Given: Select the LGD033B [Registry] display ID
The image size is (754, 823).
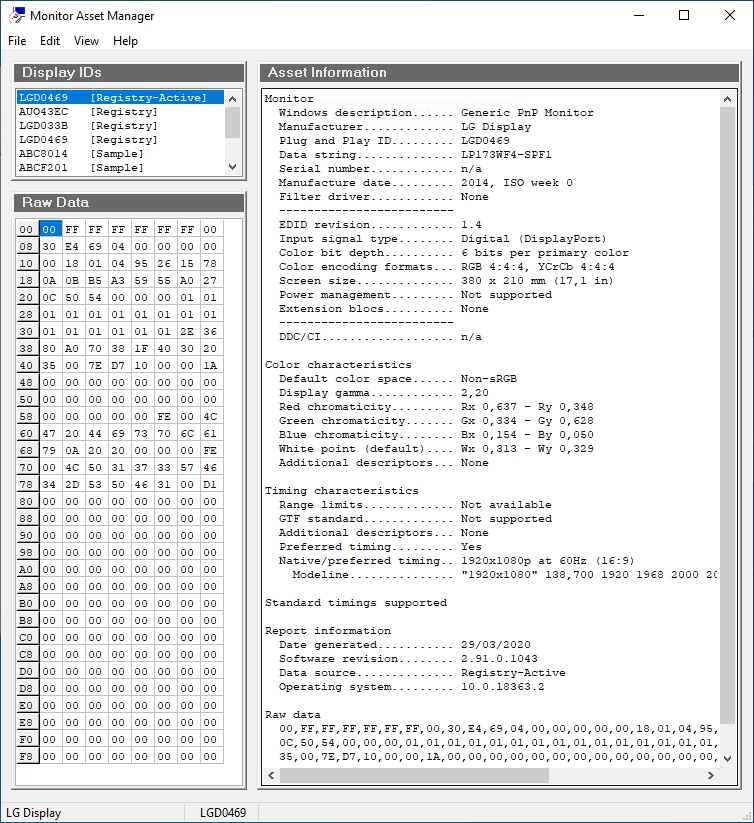Looking at the screenshot, I should (88, 126).
